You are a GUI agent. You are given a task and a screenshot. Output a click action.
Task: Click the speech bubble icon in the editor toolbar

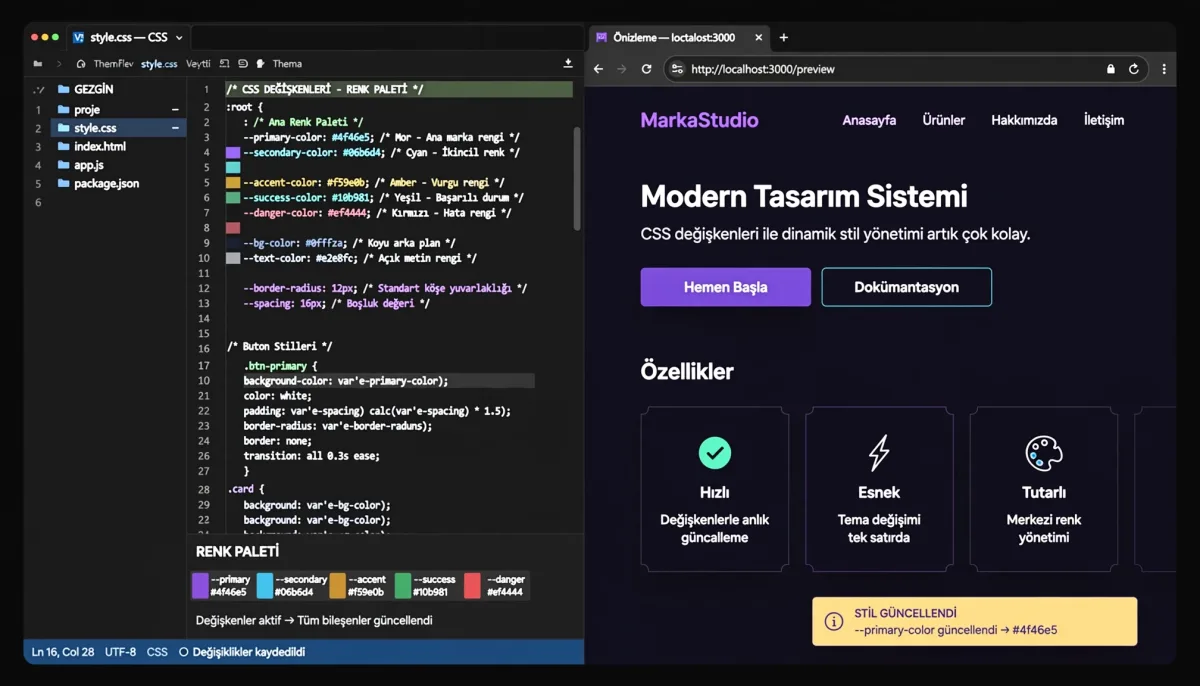click(242, 63)
